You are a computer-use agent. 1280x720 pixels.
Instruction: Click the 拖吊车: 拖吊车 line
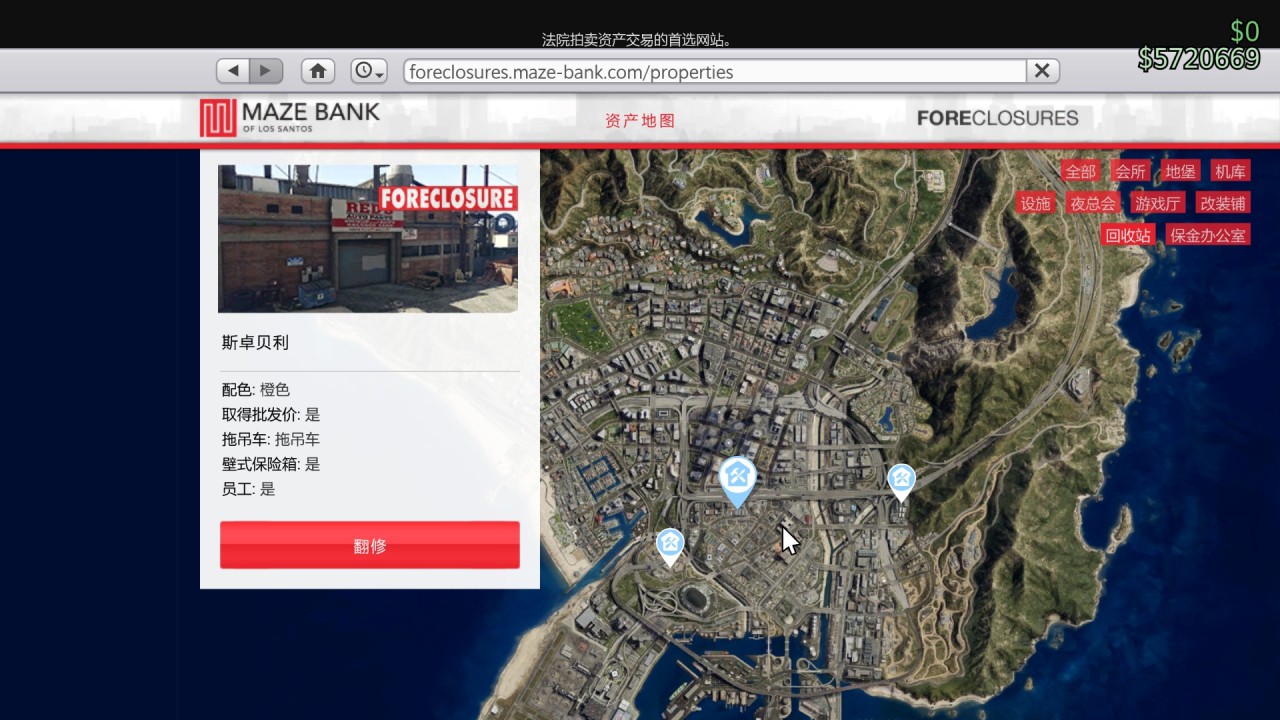(x=271, y=439)
